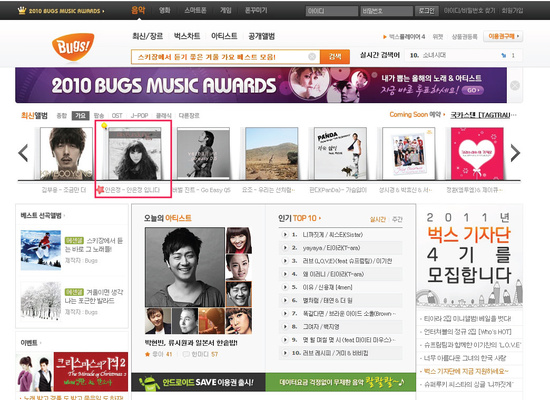The width and height of the screenshot is (550, 400).
Task: Select the J-POP album genre tab
Action: [139, 115]
